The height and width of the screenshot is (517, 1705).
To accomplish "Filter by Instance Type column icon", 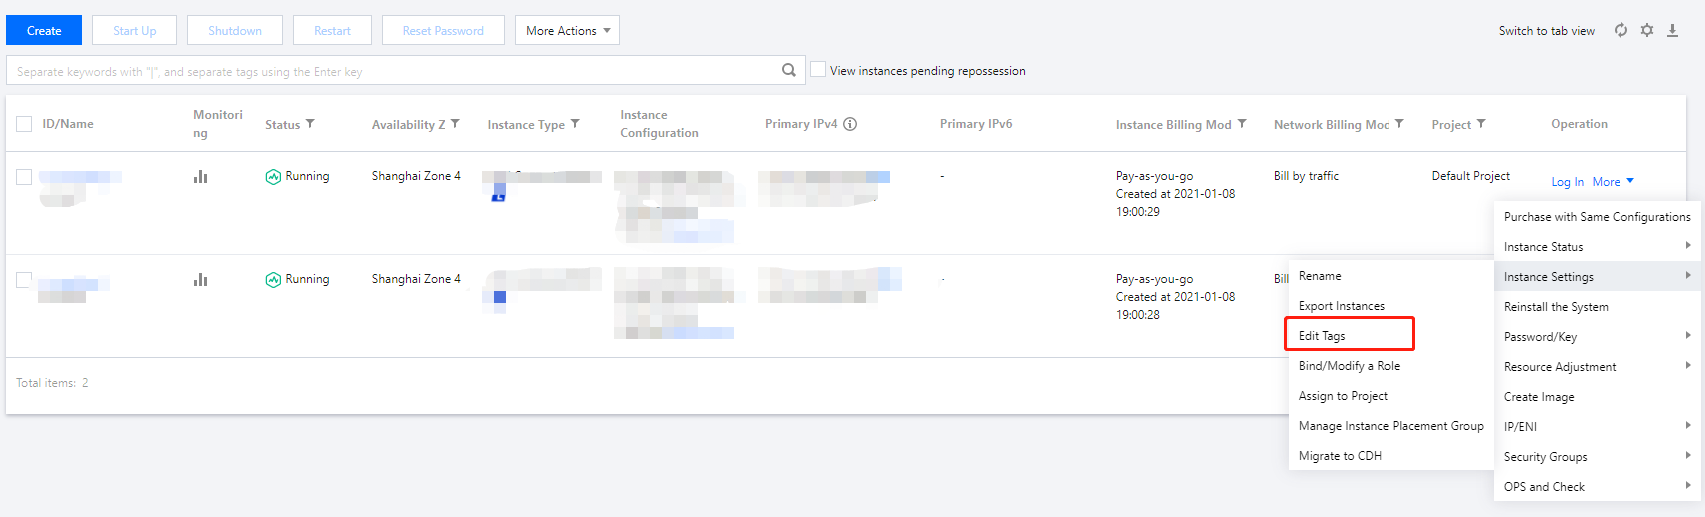I will coord(575,124).
